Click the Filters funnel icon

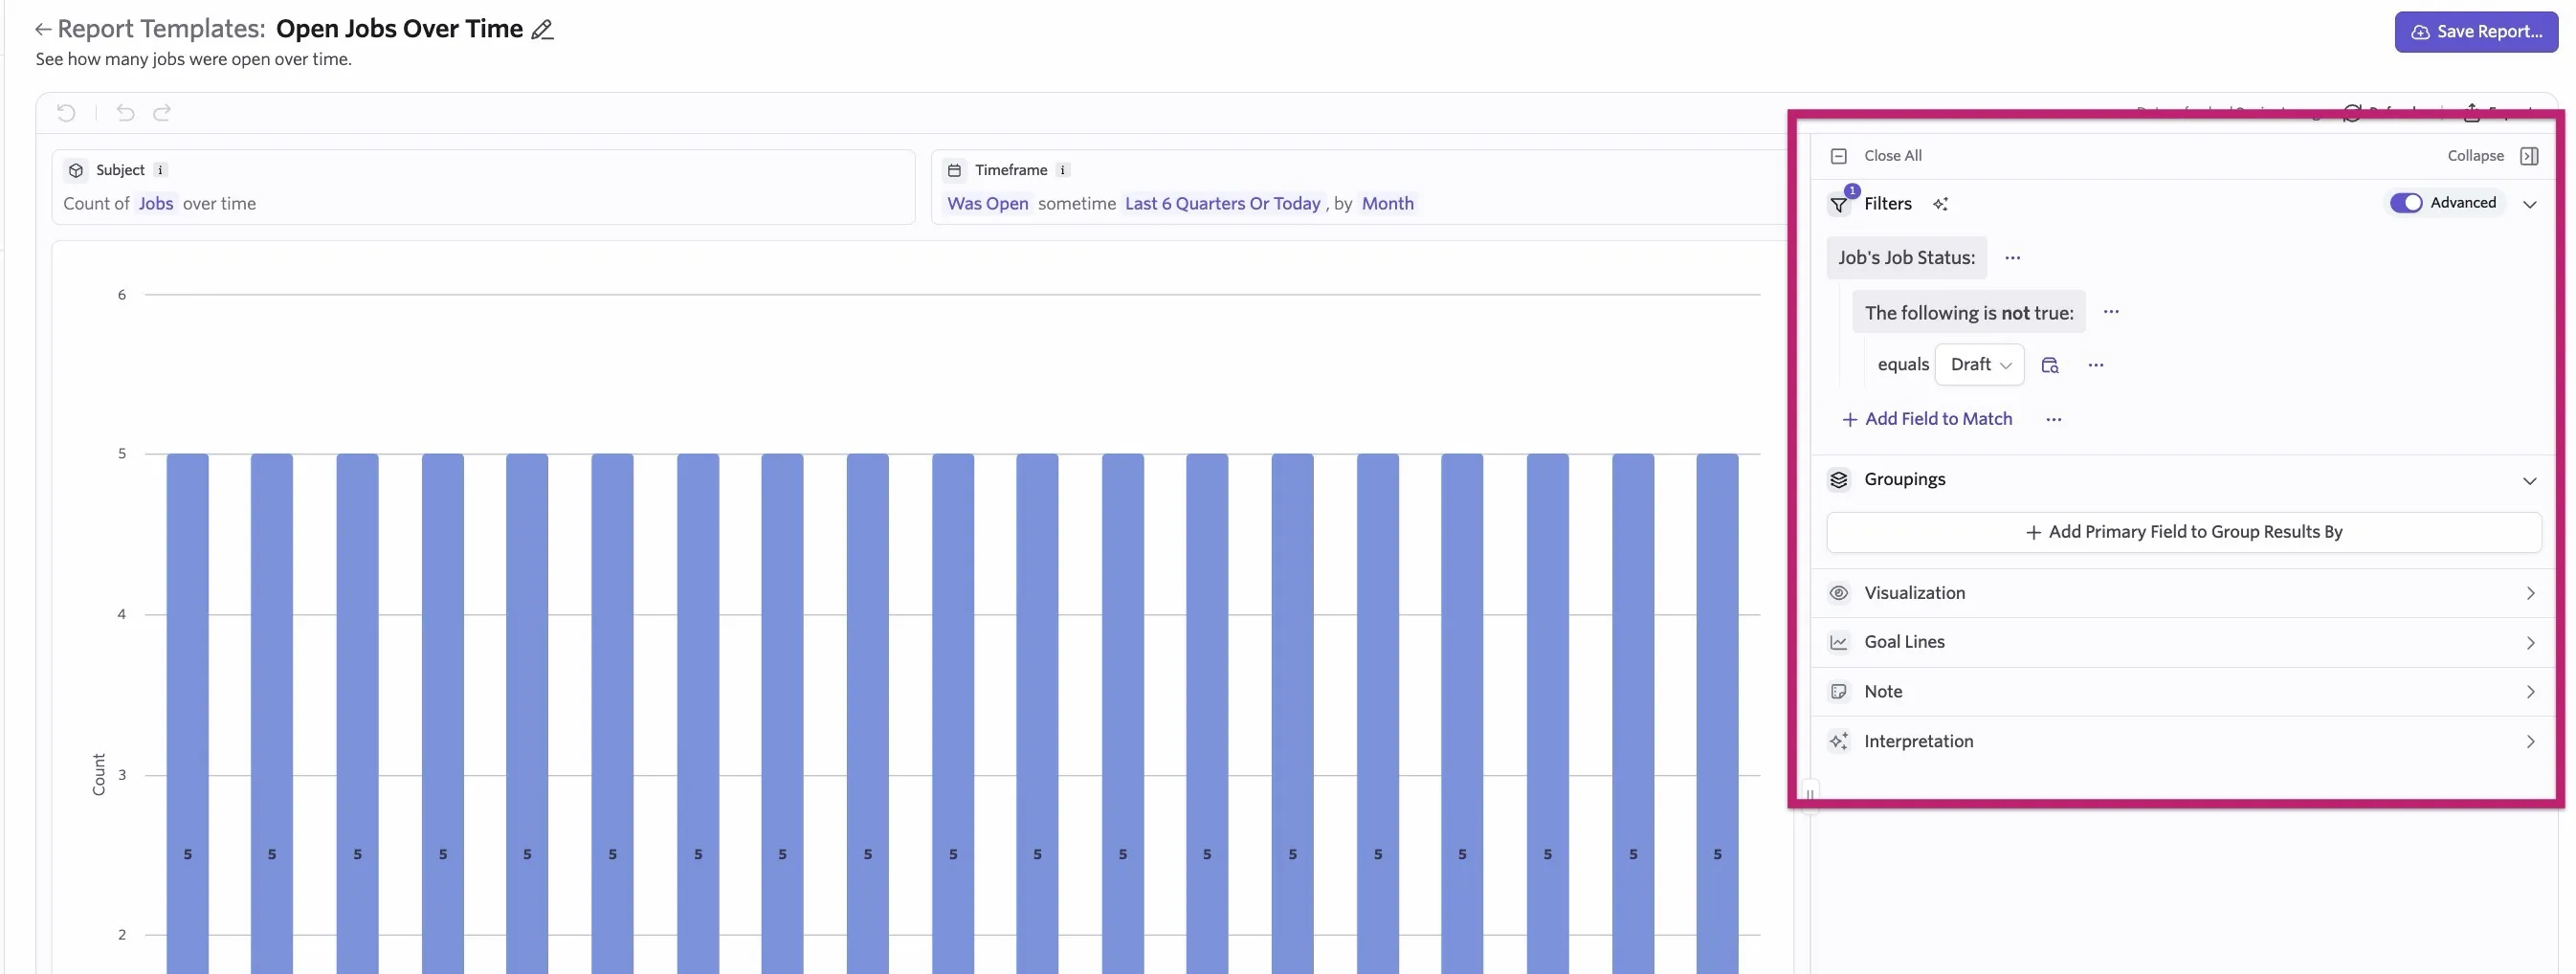(1838, 204)
